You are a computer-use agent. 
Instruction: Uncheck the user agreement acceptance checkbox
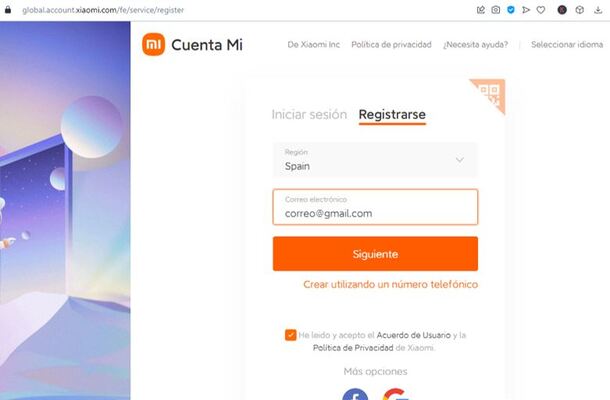point(290,335)
